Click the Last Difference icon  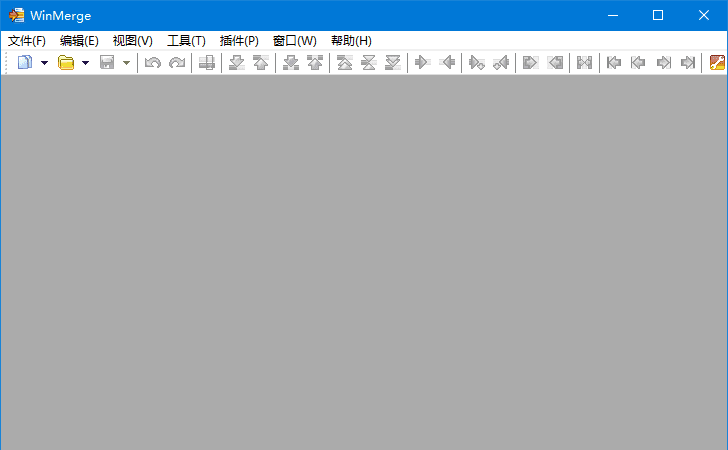click(393, 62)
